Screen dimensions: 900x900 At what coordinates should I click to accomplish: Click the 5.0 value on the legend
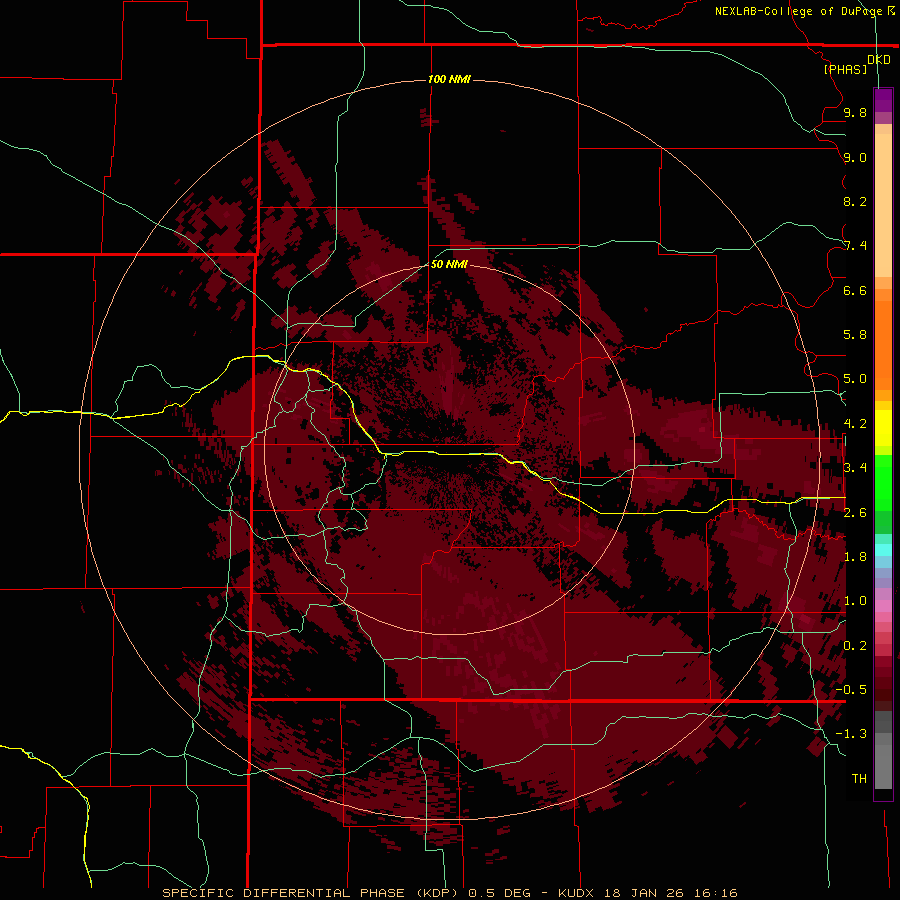tap(855, 379)
